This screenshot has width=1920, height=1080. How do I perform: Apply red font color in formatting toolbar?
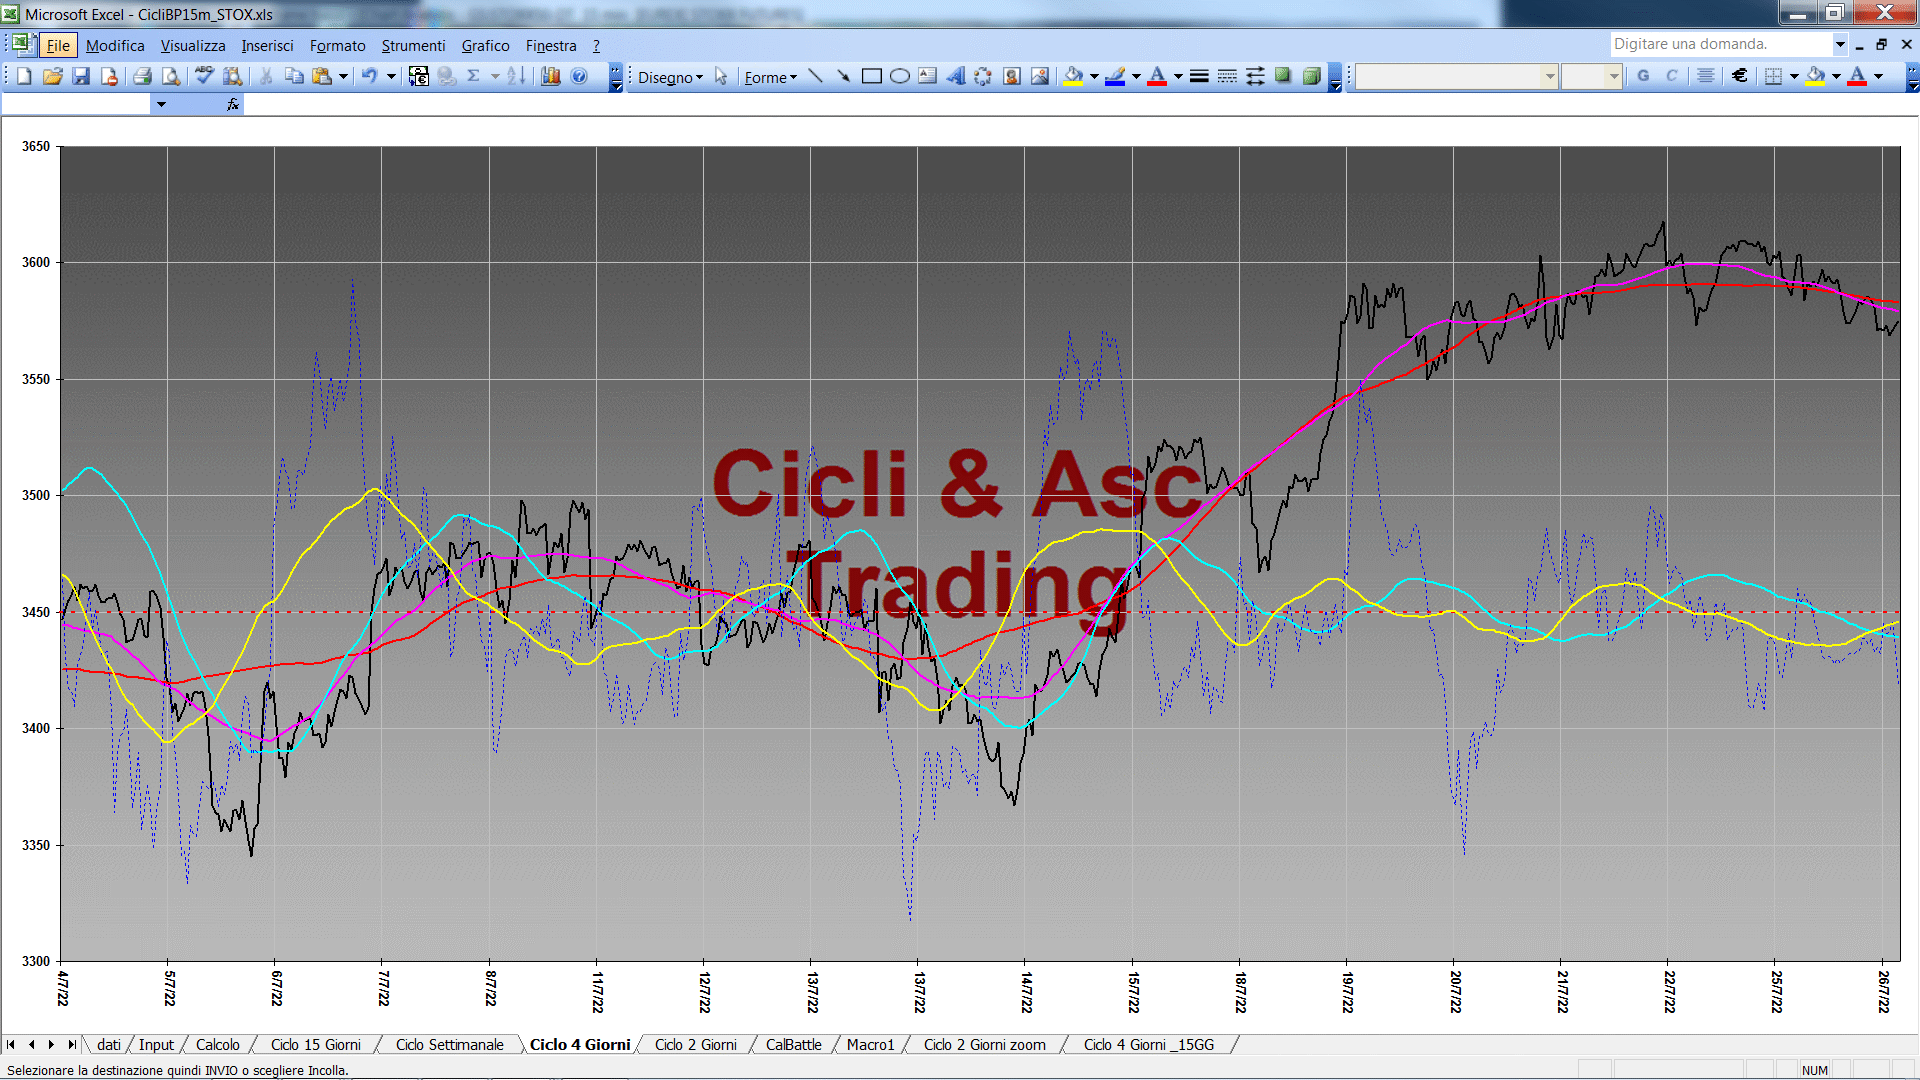coord(1857,76)
